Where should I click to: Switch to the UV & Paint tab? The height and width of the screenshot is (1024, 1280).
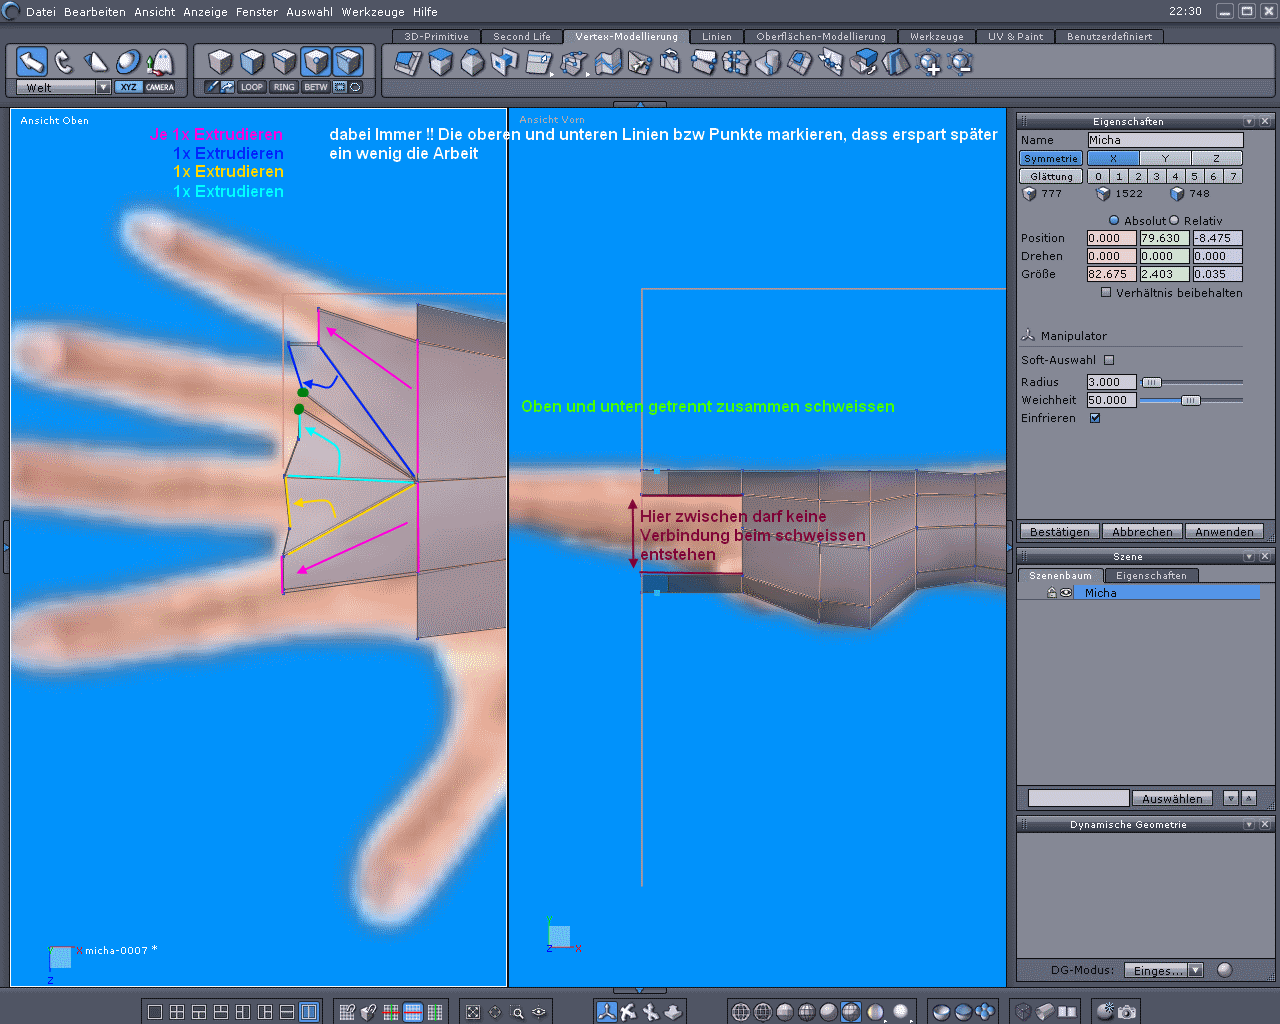(x=1015, y=36)
